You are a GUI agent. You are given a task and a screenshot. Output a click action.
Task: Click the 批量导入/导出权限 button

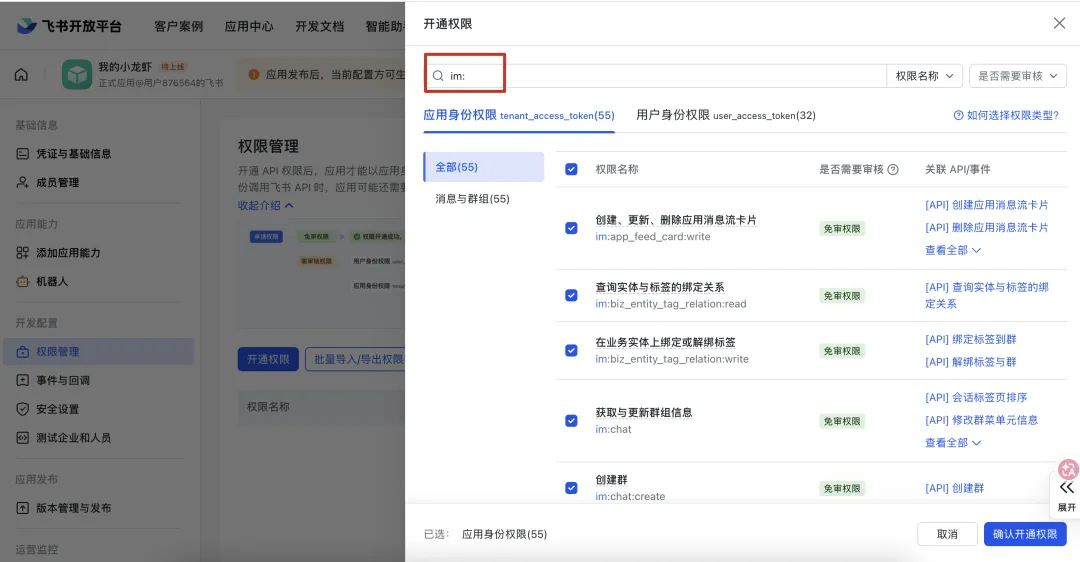click(x=355, y=359)
